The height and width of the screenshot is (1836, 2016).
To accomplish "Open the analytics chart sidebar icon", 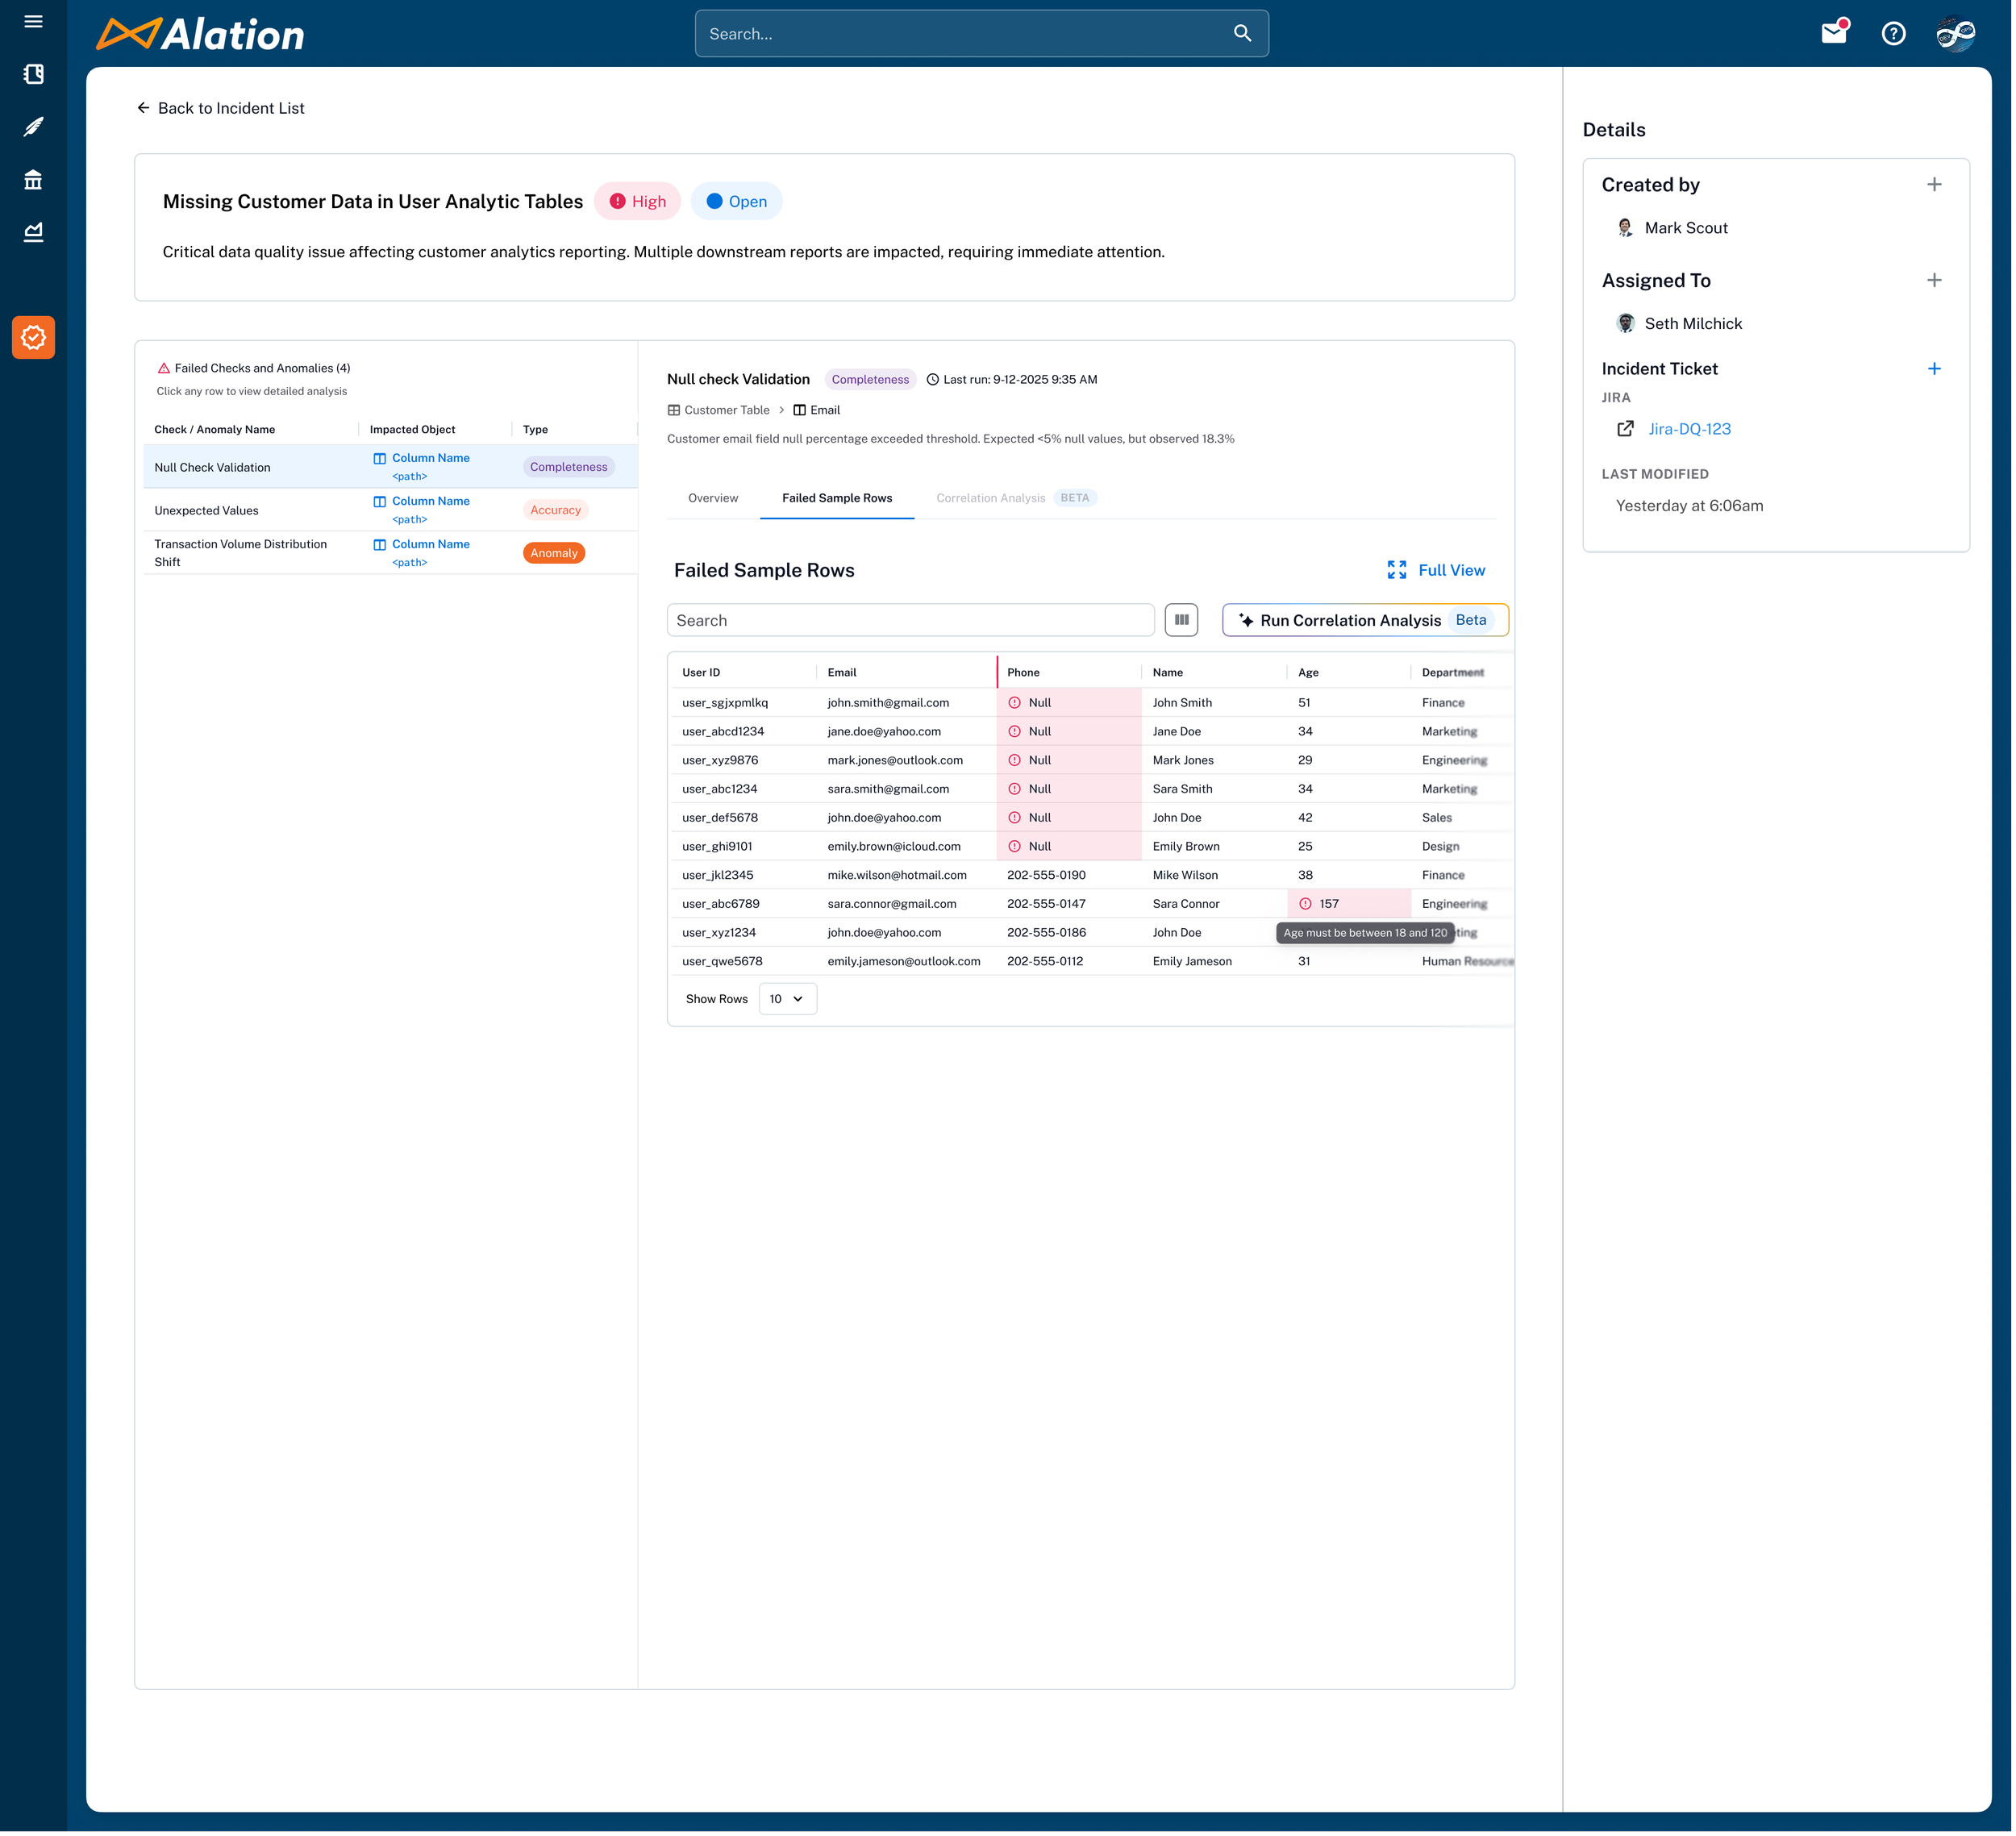I will point(33,232).
